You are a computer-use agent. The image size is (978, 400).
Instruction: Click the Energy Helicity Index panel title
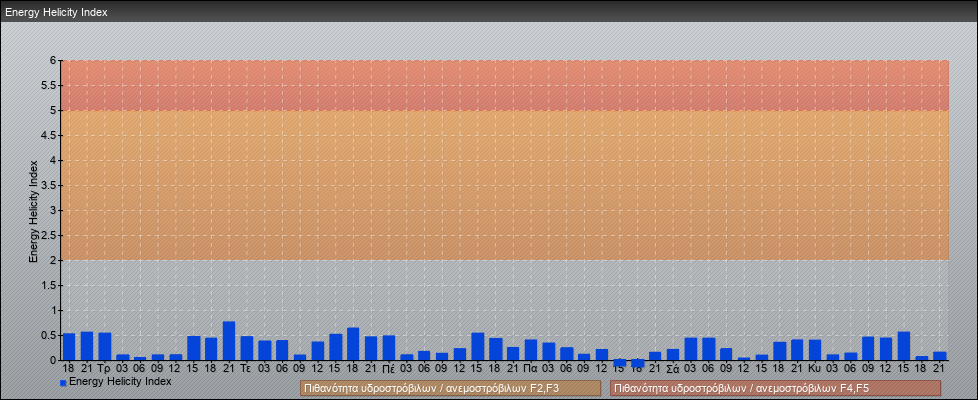coord(56,12)
